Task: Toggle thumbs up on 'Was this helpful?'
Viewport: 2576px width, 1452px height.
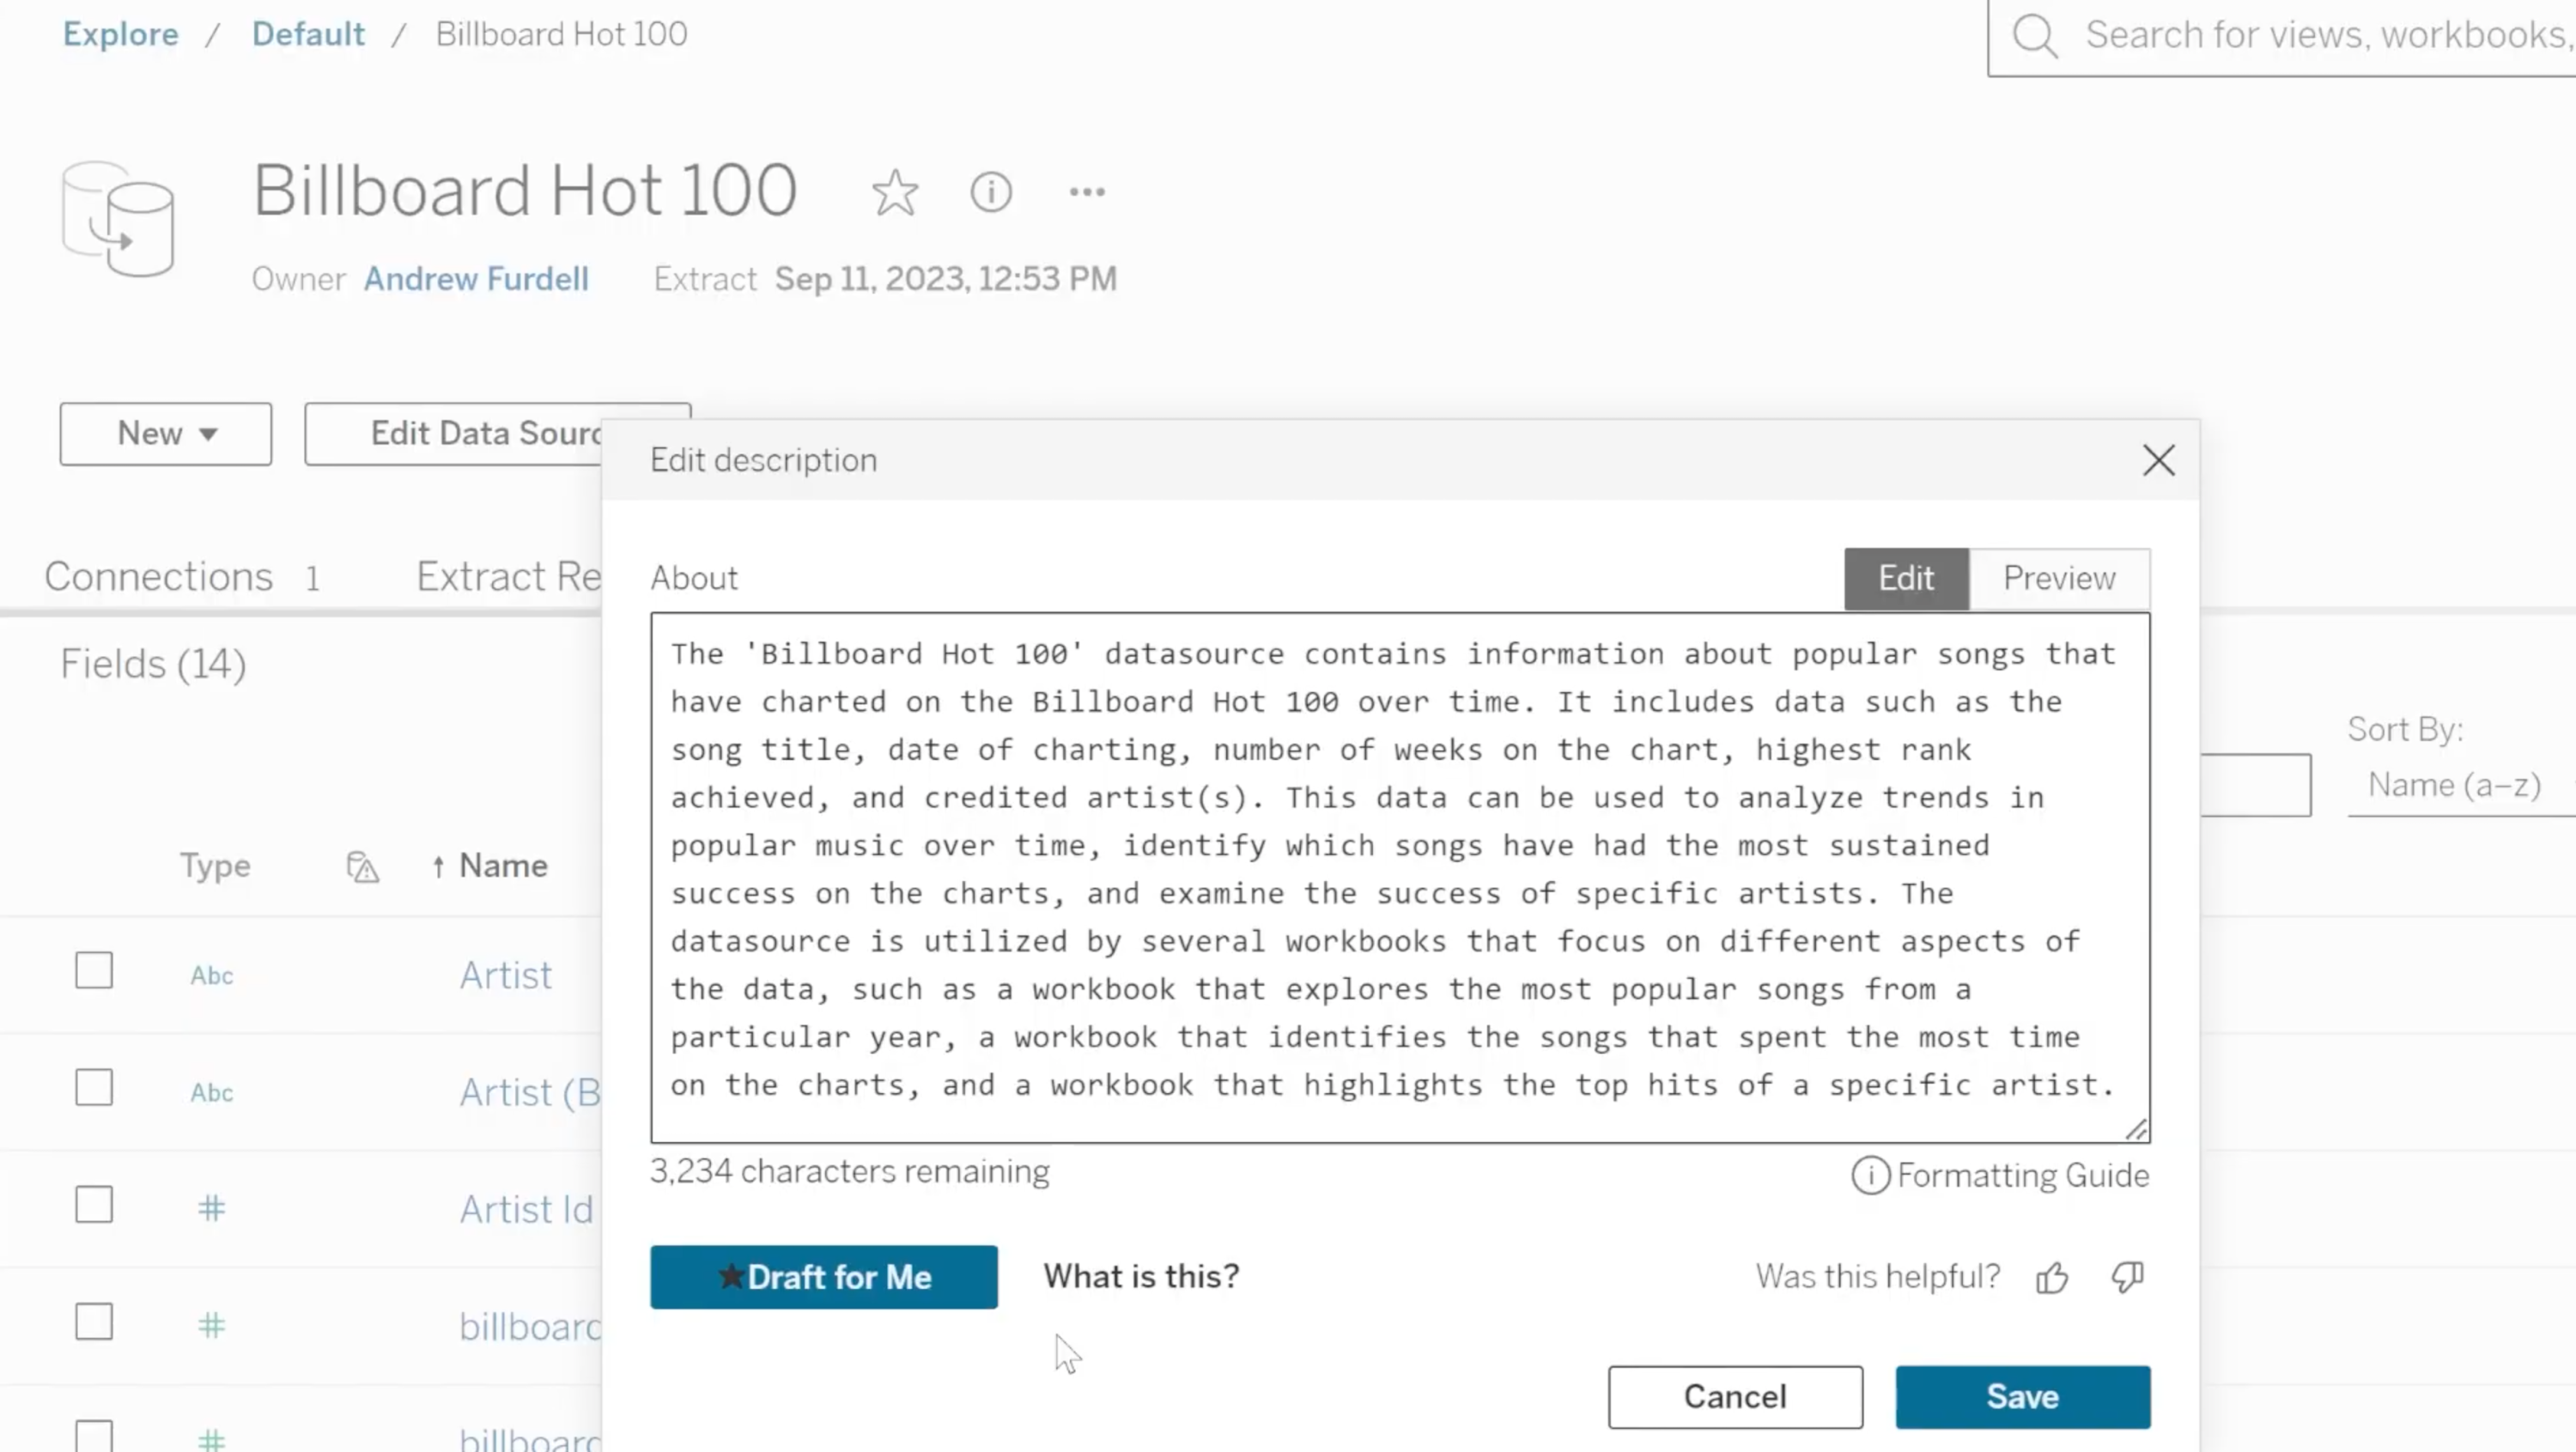Action: [2052, 1277]
